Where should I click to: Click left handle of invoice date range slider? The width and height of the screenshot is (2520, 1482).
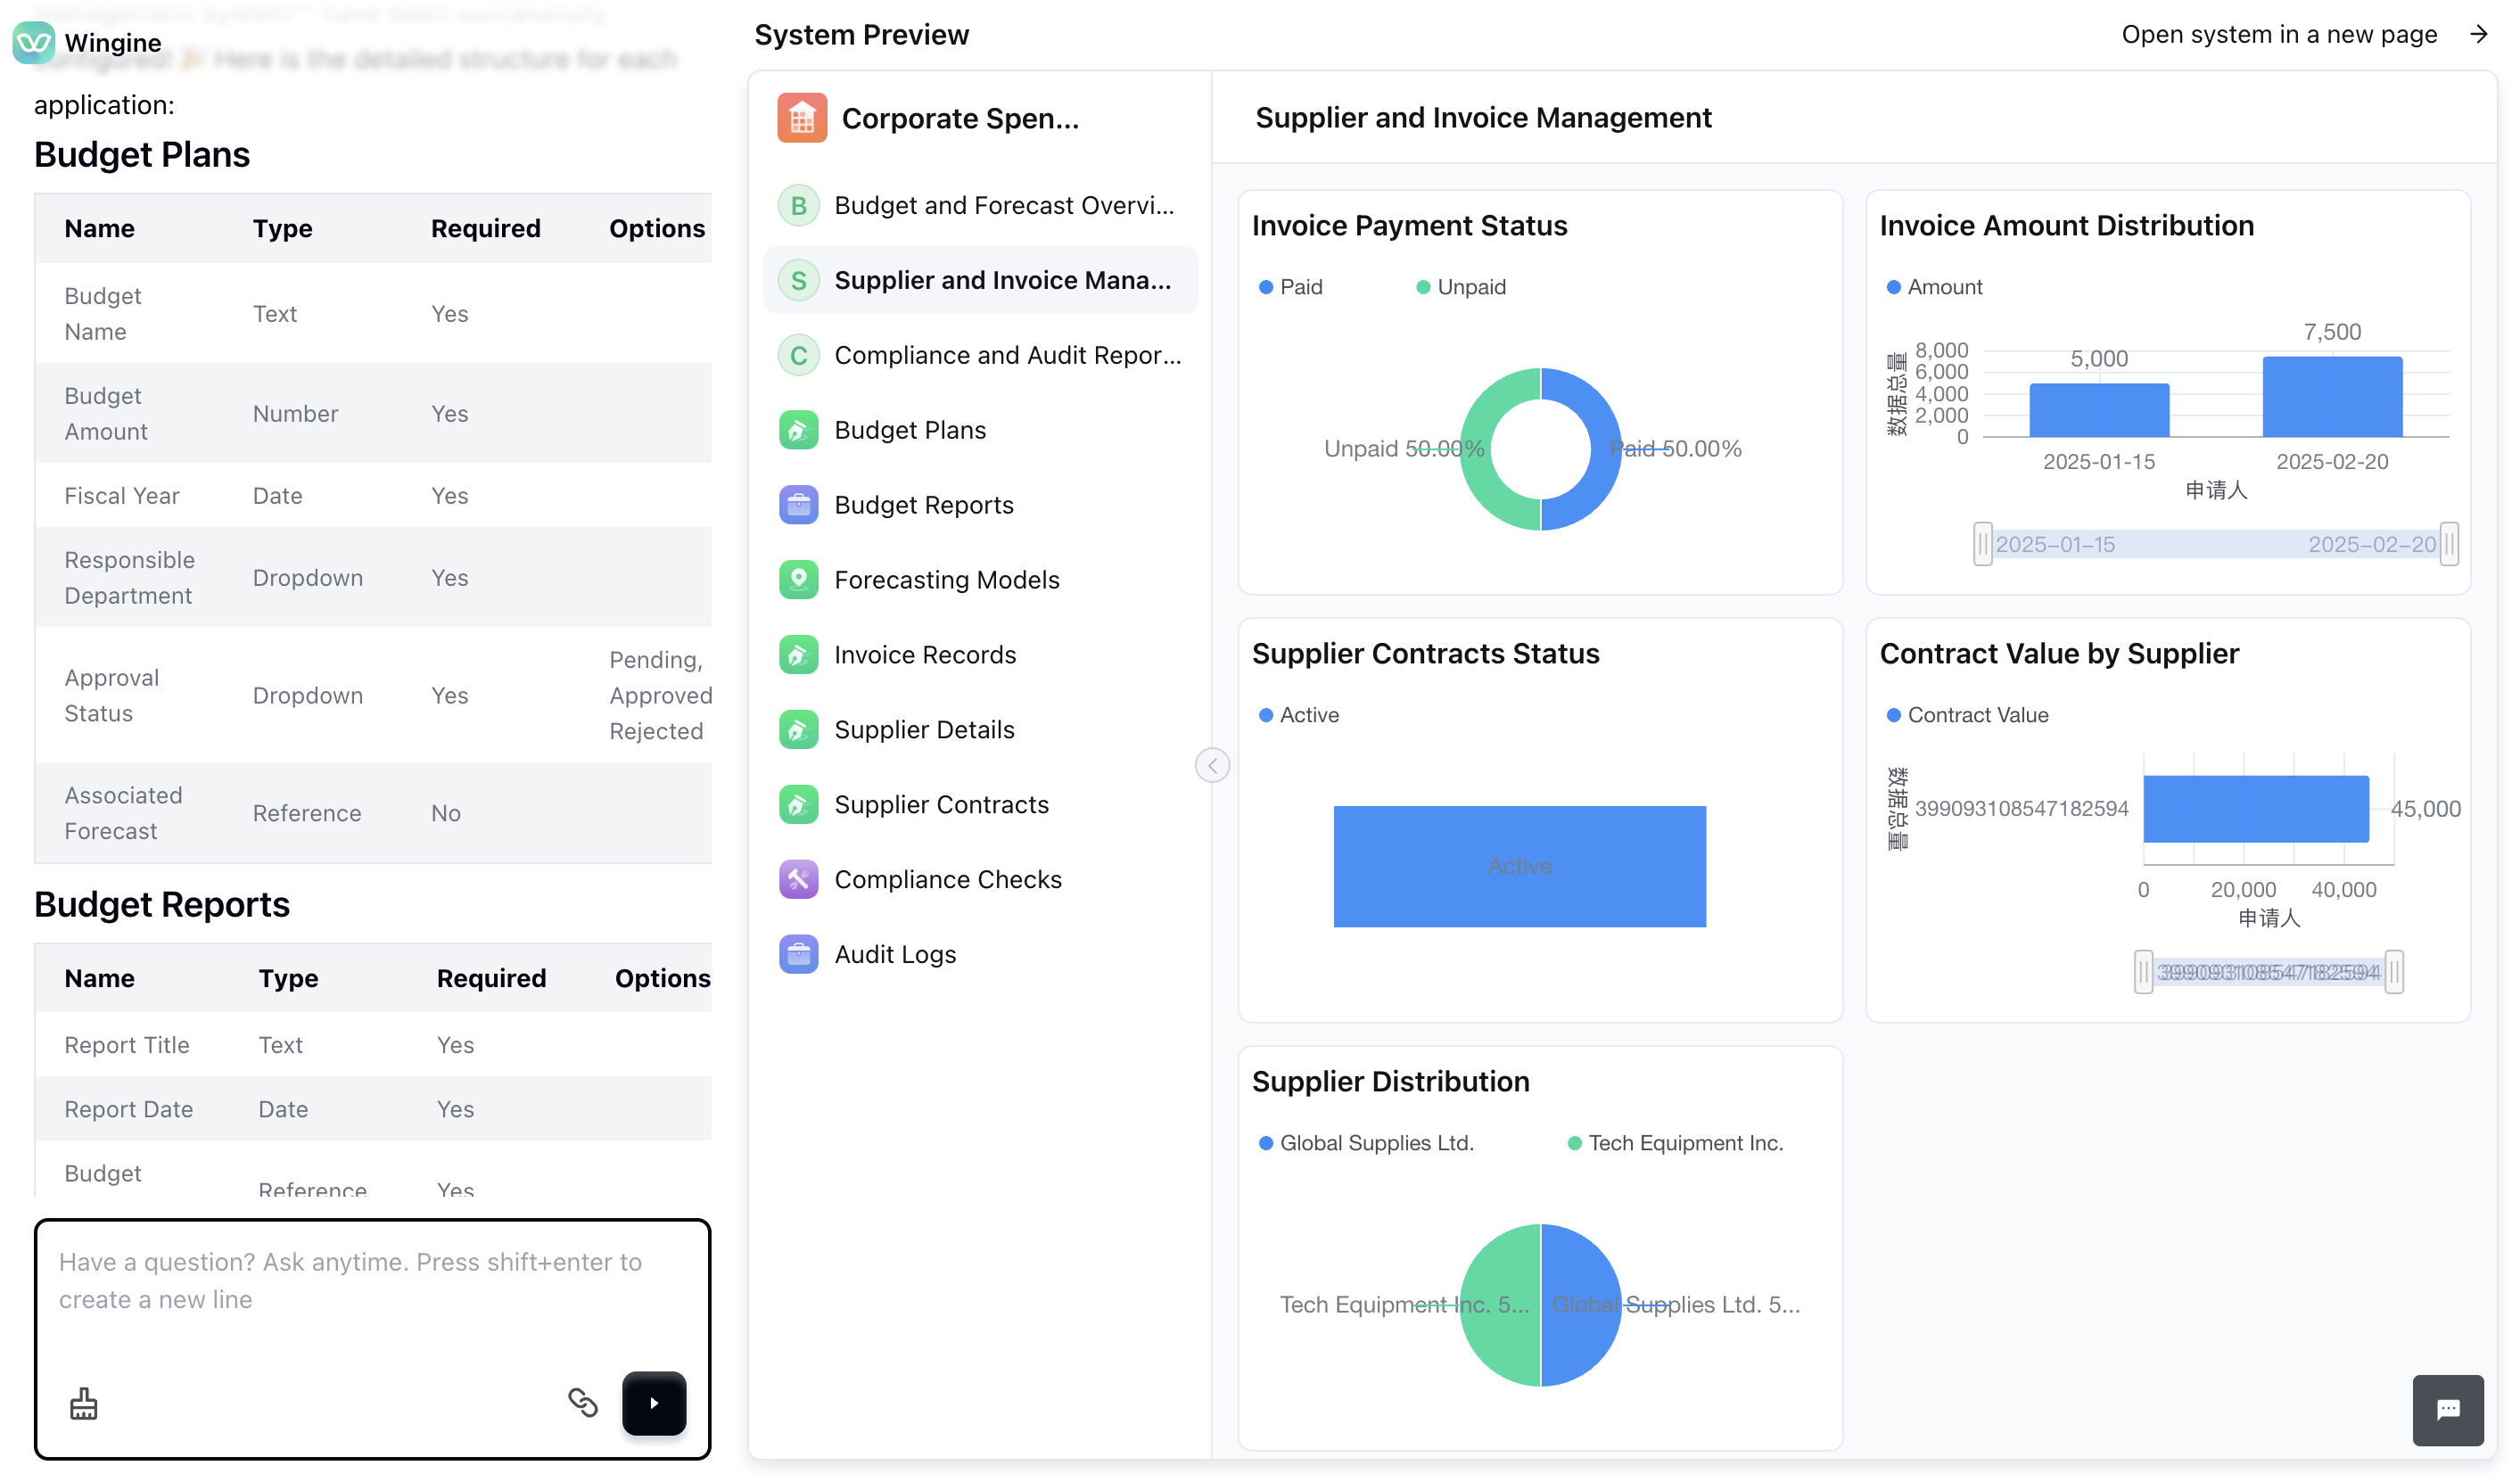(x=1982, y=544)
